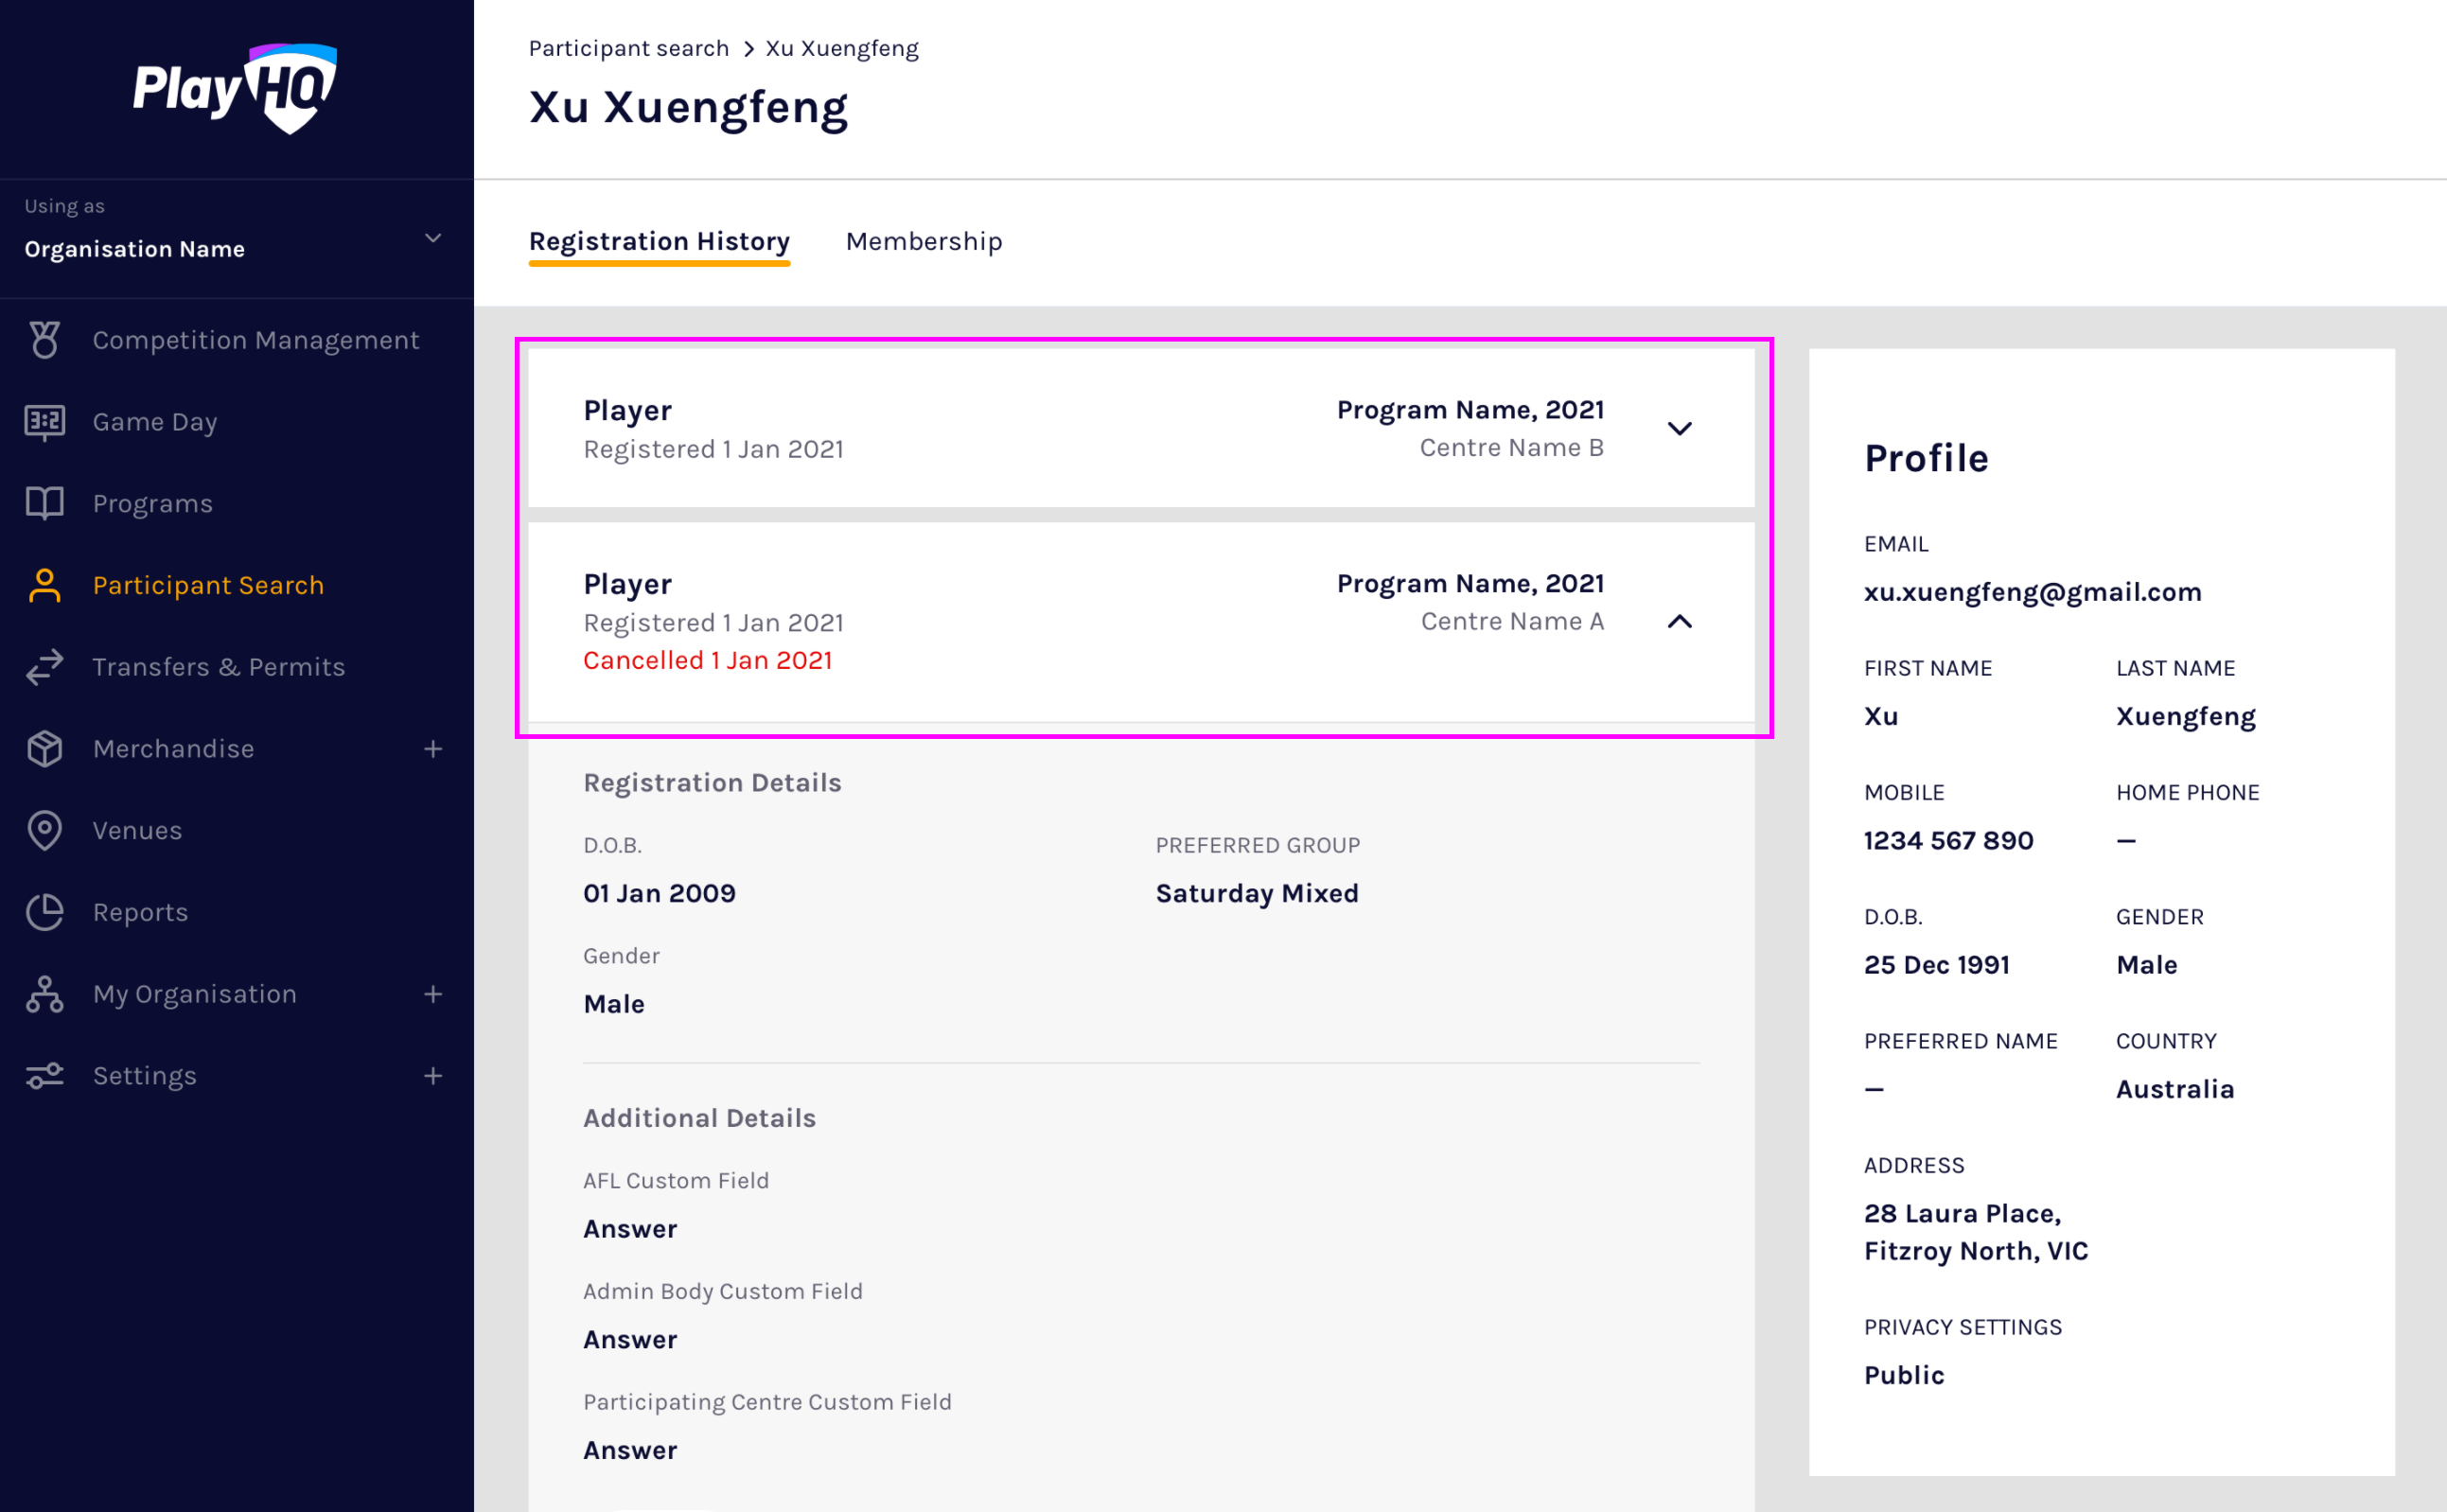The image size is (2447, 1512).
Task: Click the Game Day scoreboard icon
Action: tap(45, 422)
